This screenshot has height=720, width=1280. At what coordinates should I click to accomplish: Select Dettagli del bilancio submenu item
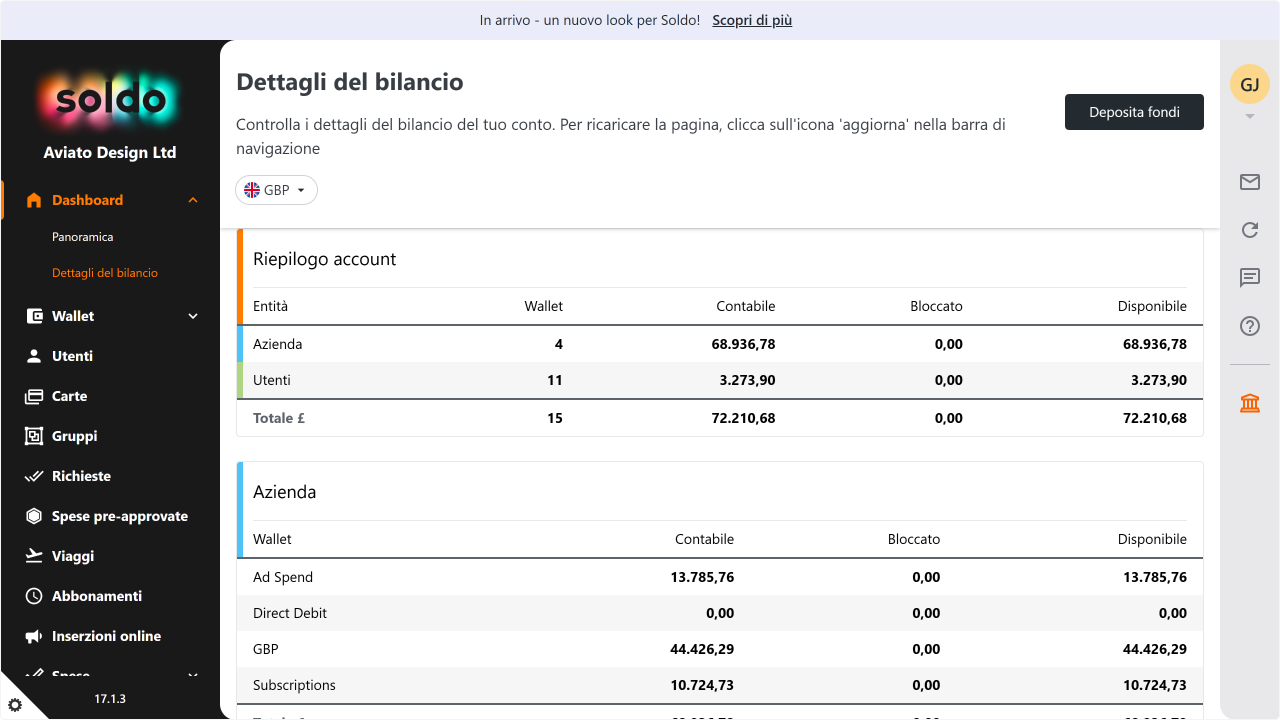coord(105,273)
